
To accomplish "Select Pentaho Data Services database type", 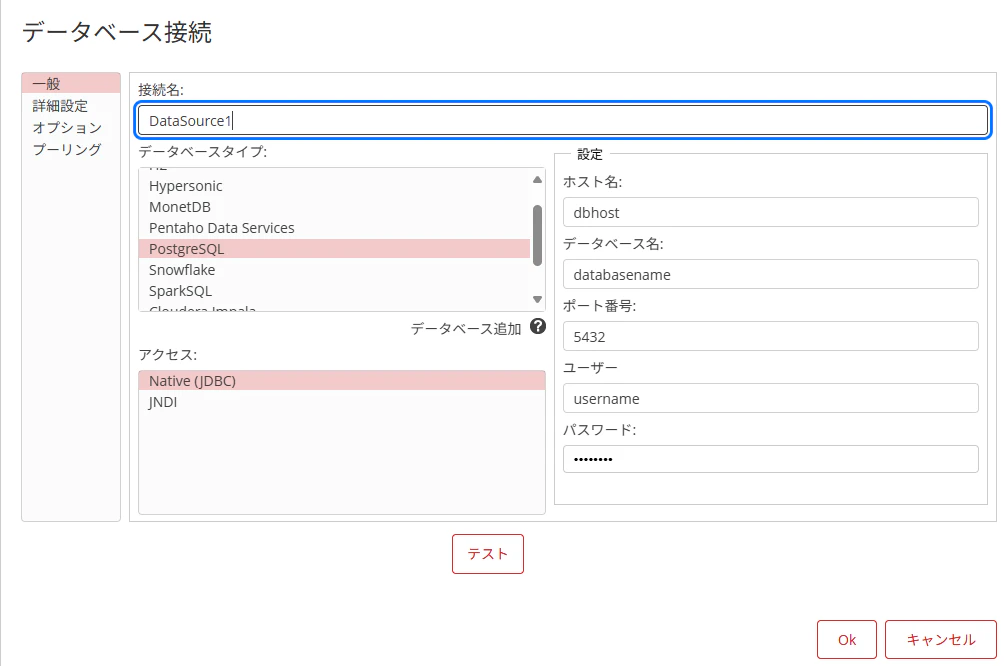I will 334,228.
